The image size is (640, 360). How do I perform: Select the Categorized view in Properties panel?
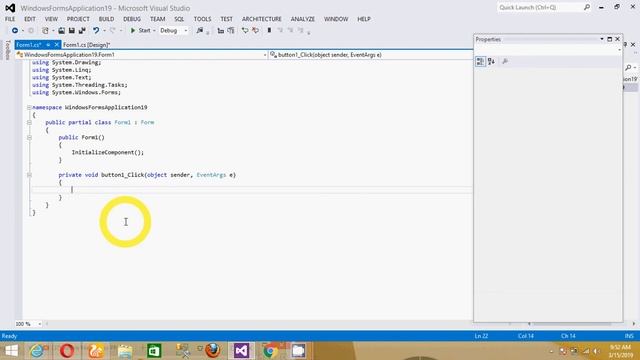(x=480, y=61)
